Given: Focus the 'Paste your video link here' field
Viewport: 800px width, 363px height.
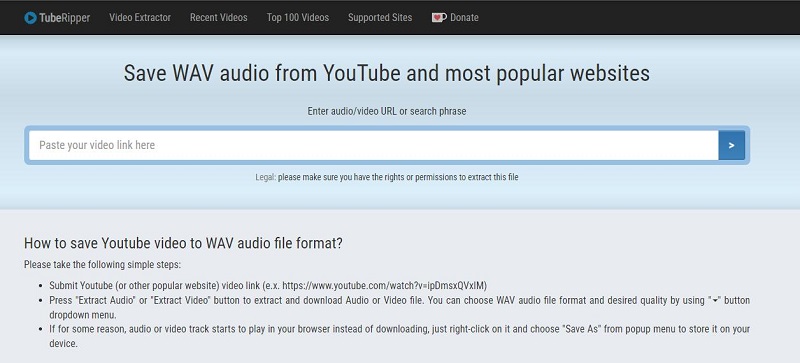Looking at the screenshot, I should tap(373, 145).
